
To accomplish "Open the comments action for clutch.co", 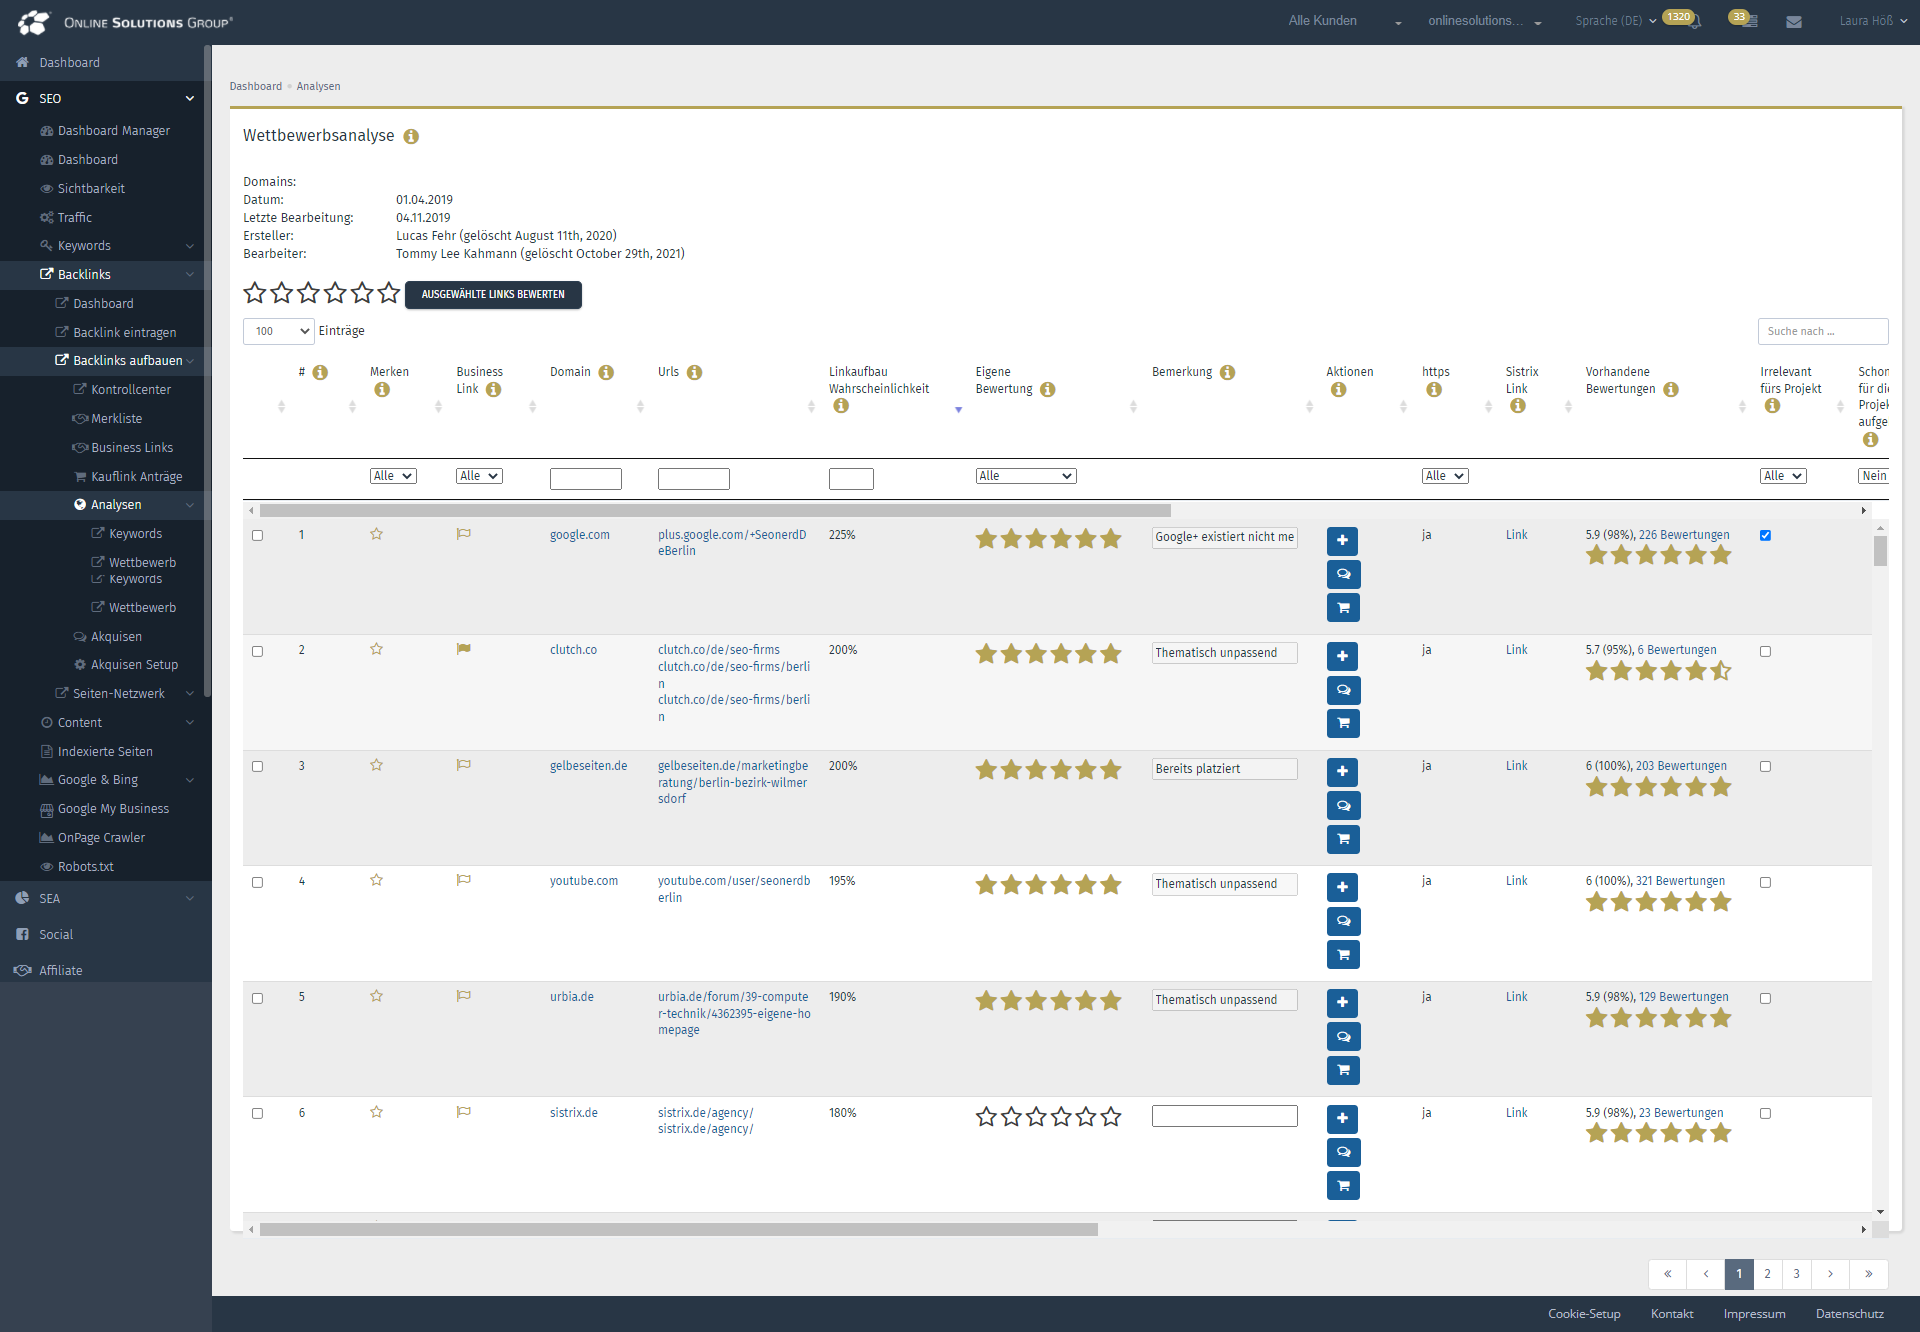I will (1343, 690).
